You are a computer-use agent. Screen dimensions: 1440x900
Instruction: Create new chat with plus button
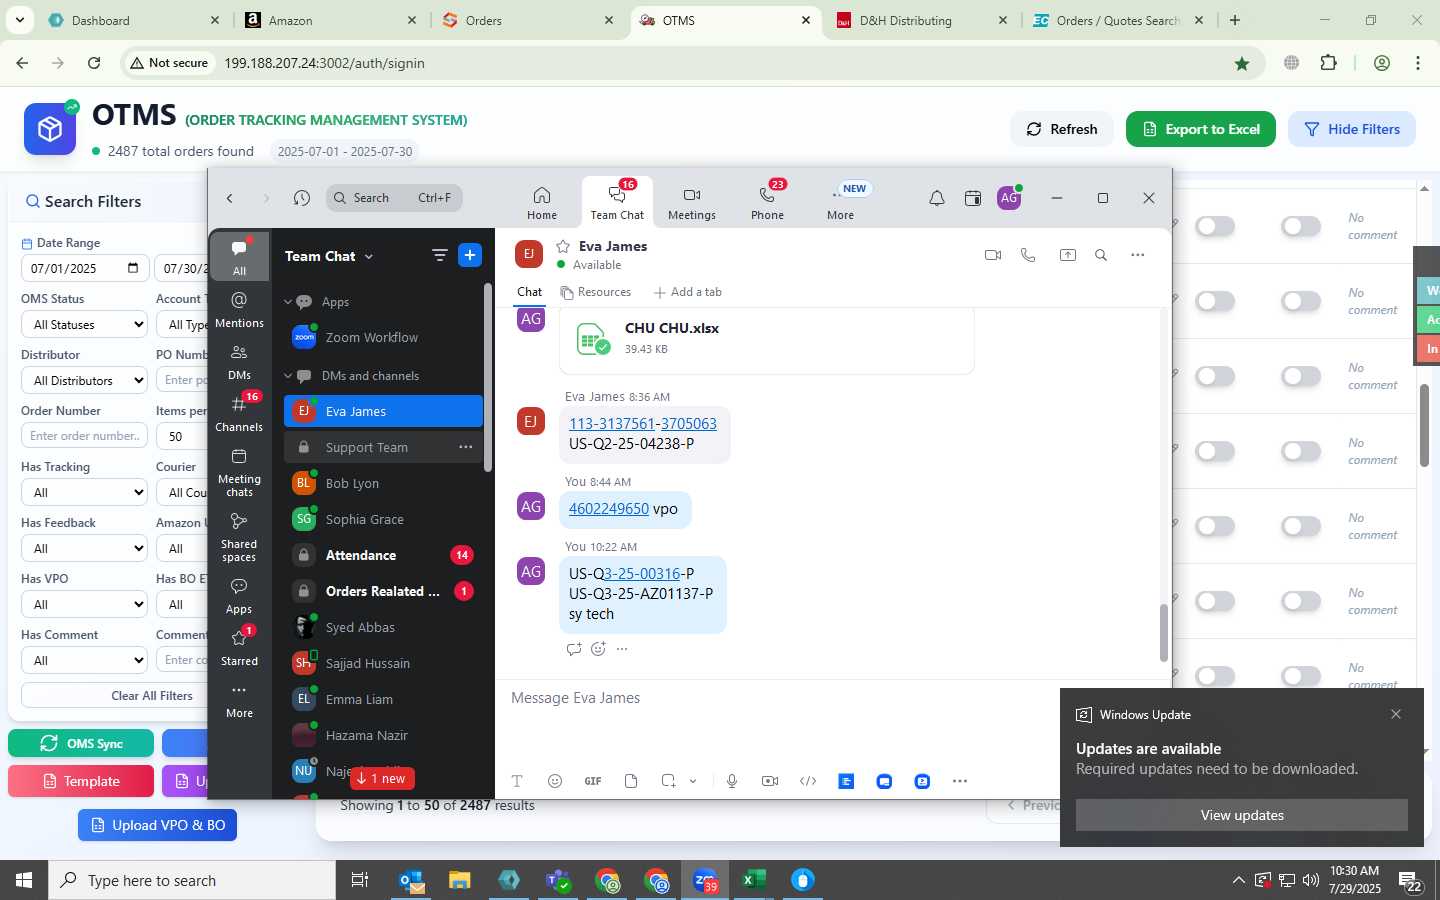tap(470, 255)
